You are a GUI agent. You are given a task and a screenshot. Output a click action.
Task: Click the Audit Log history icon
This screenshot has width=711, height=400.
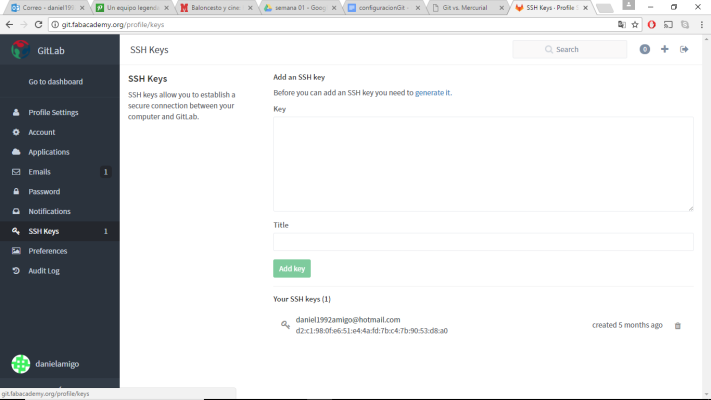pyautogui.click(x=16, y=271)
